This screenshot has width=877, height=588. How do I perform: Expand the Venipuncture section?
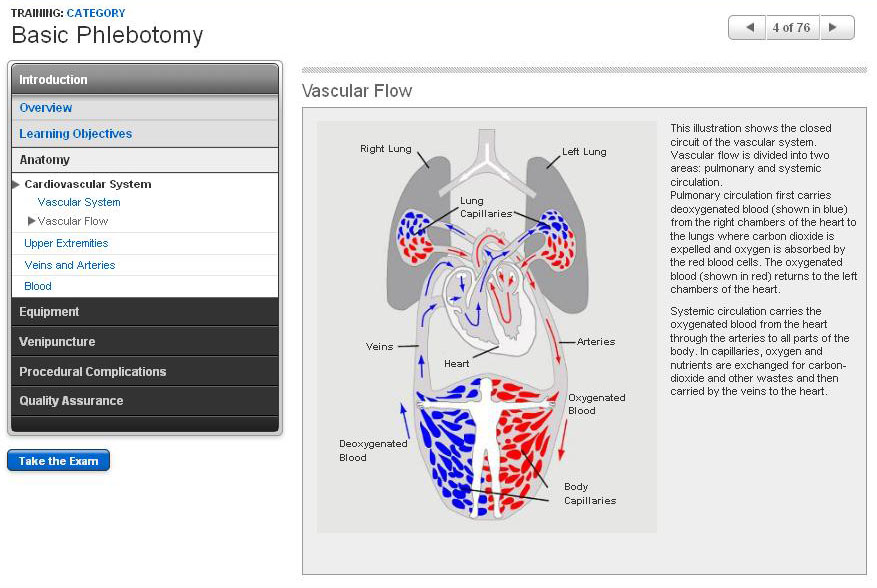tap(57, 342)
